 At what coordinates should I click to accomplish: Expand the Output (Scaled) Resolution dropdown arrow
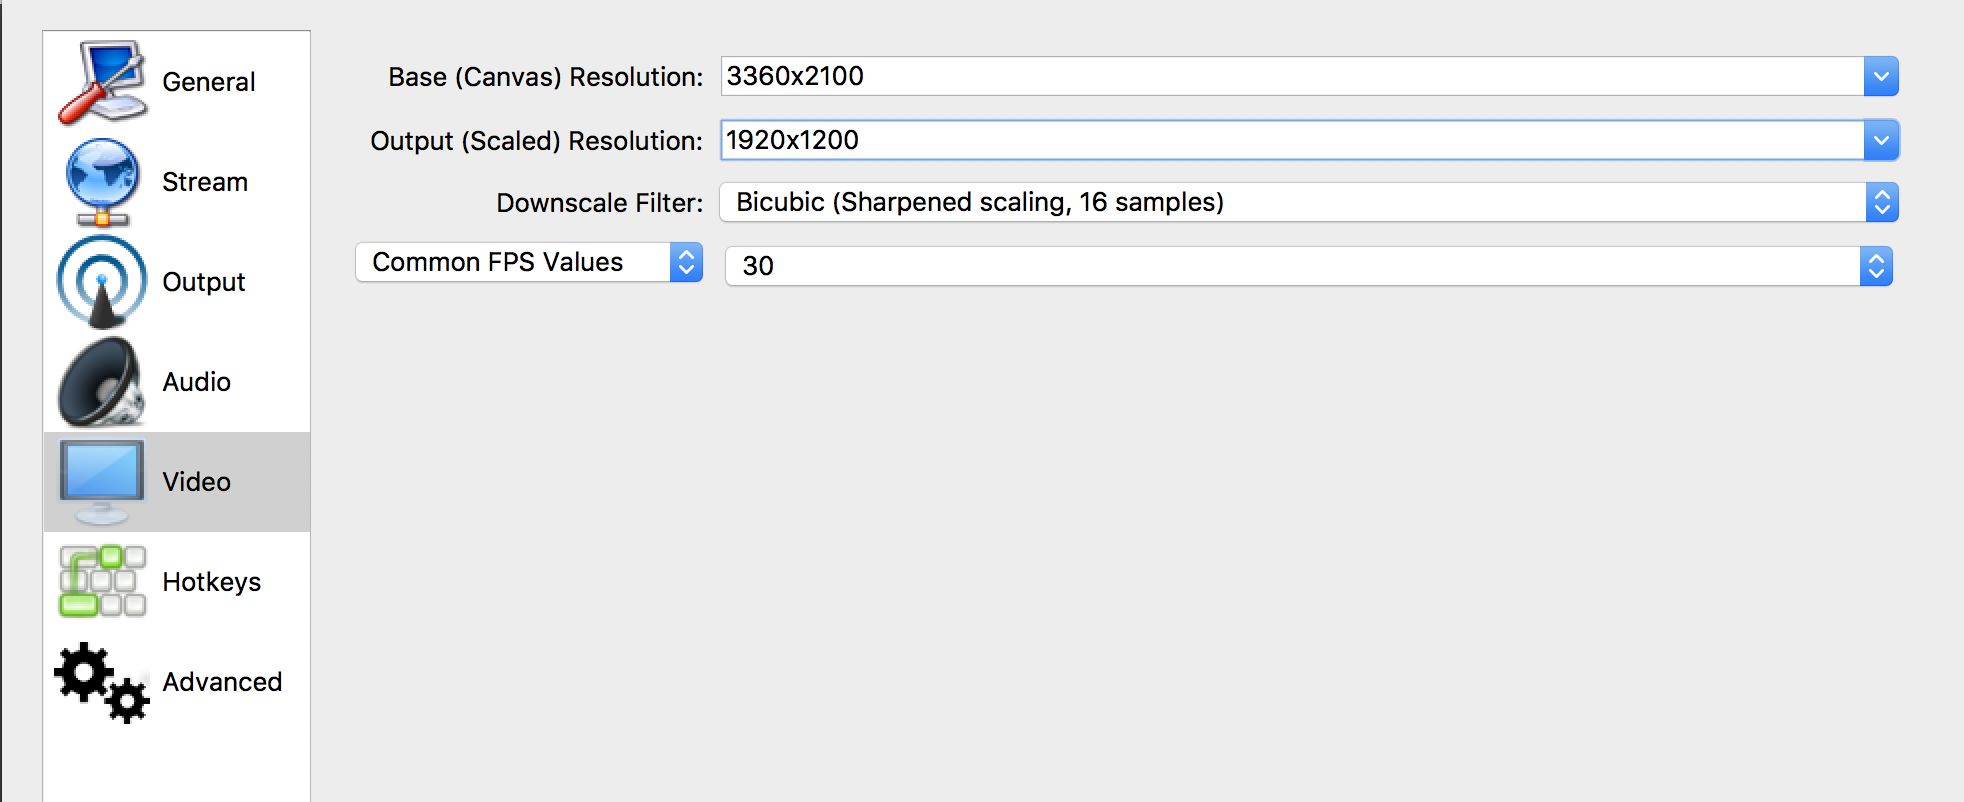[1881, 140]
